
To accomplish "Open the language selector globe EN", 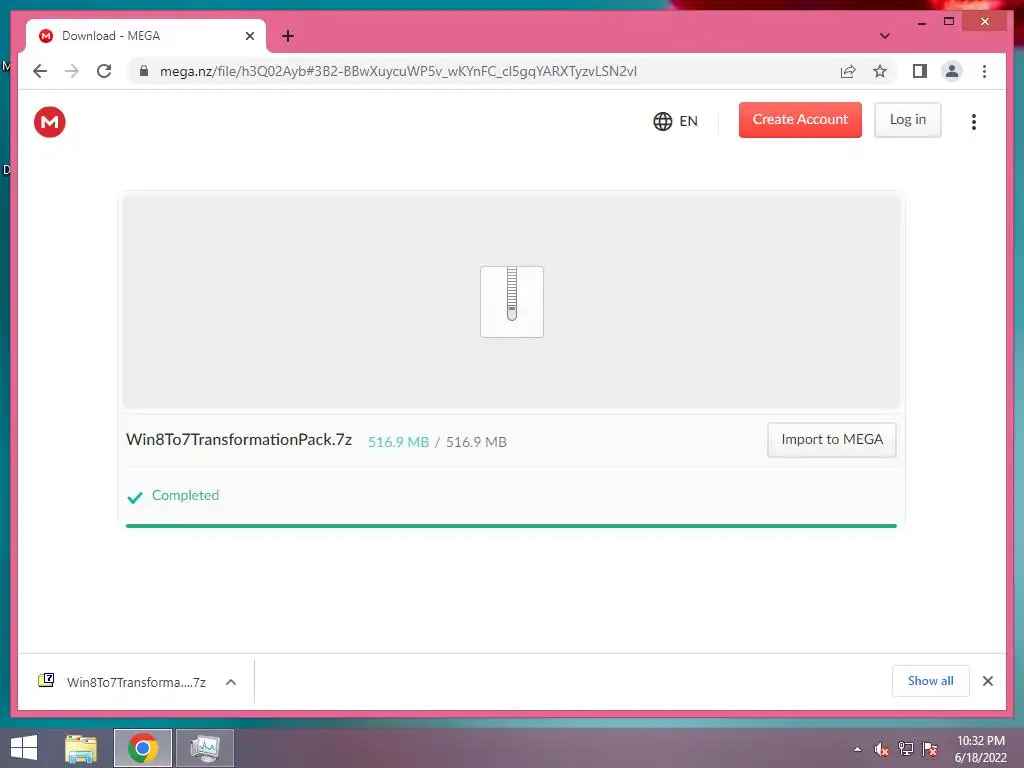I will click(675, 121).
